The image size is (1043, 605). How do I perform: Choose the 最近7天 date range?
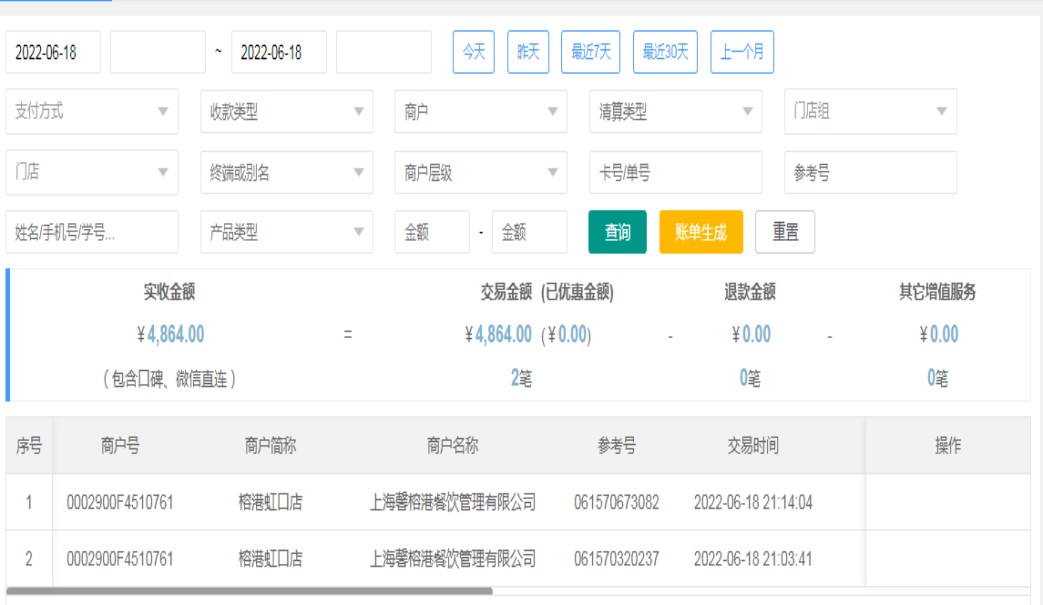click(x=590, y=52)
